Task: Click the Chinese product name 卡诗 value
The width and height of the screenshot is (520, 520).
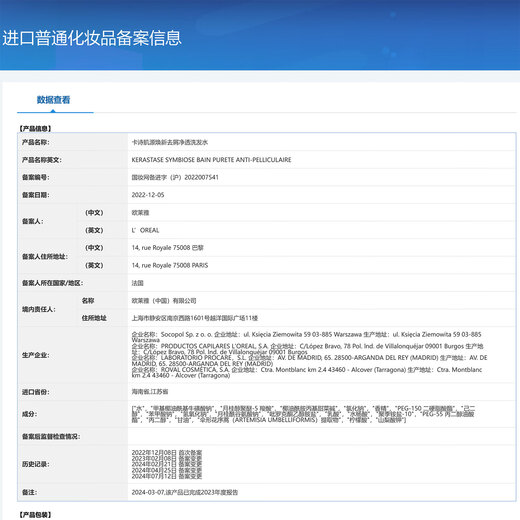Action: 170,142
